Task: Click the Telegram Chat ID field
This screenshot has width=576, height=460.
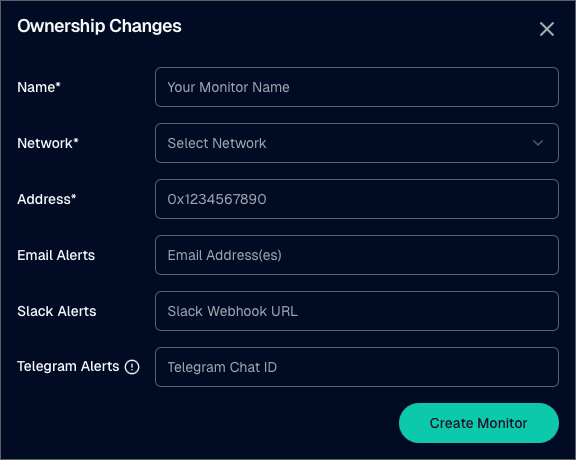Action: (357, 367)
